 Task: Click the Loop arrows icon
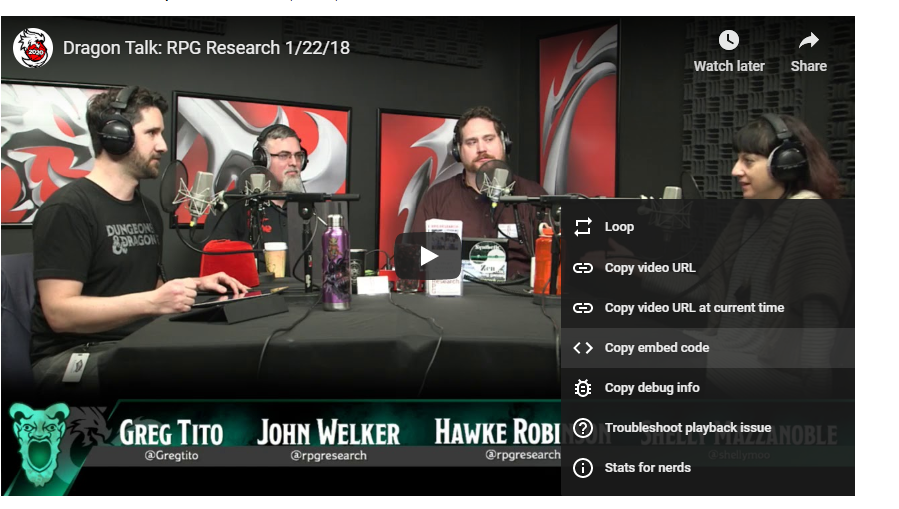click(x=583, y=227)
